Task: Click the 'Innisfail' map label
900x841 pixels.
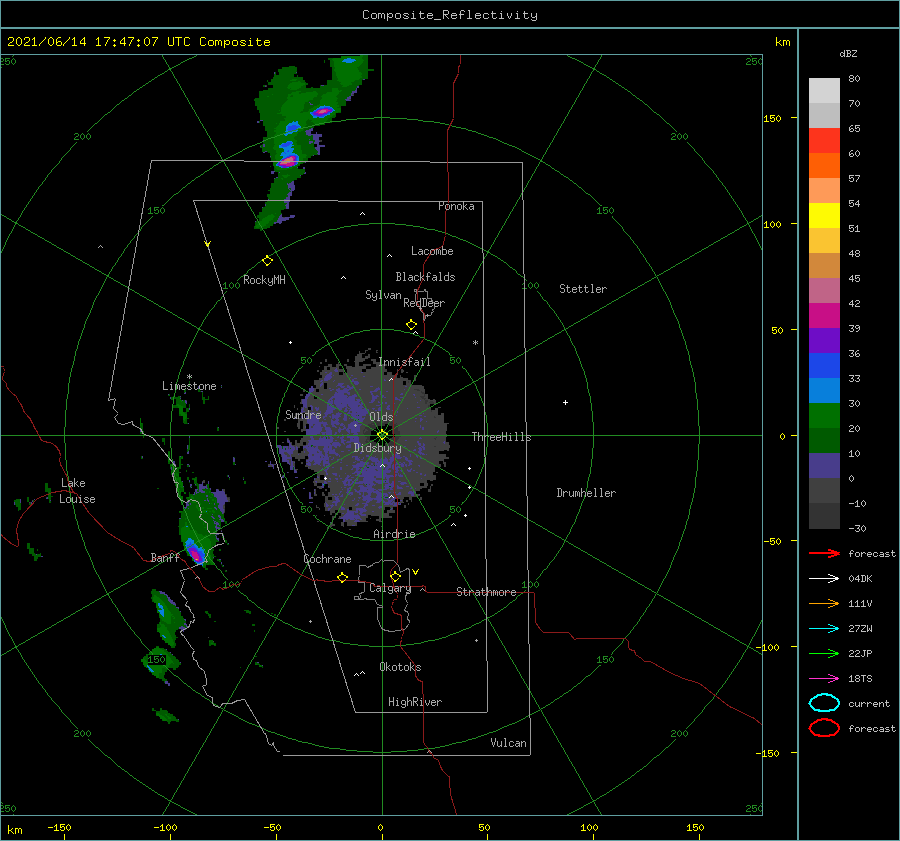Action: pos(404,362)
